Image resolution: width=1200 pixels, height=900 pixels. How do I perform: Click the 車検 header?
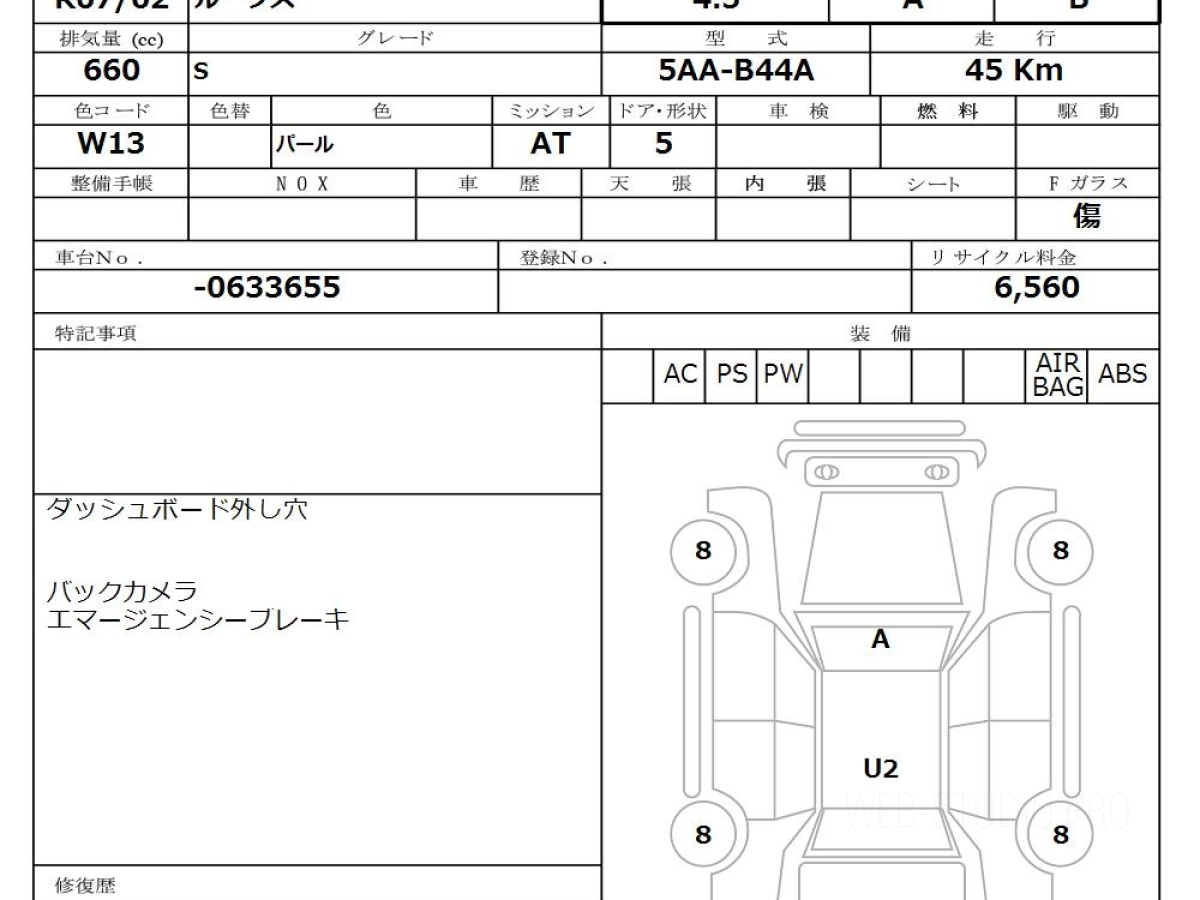(798, 111)
